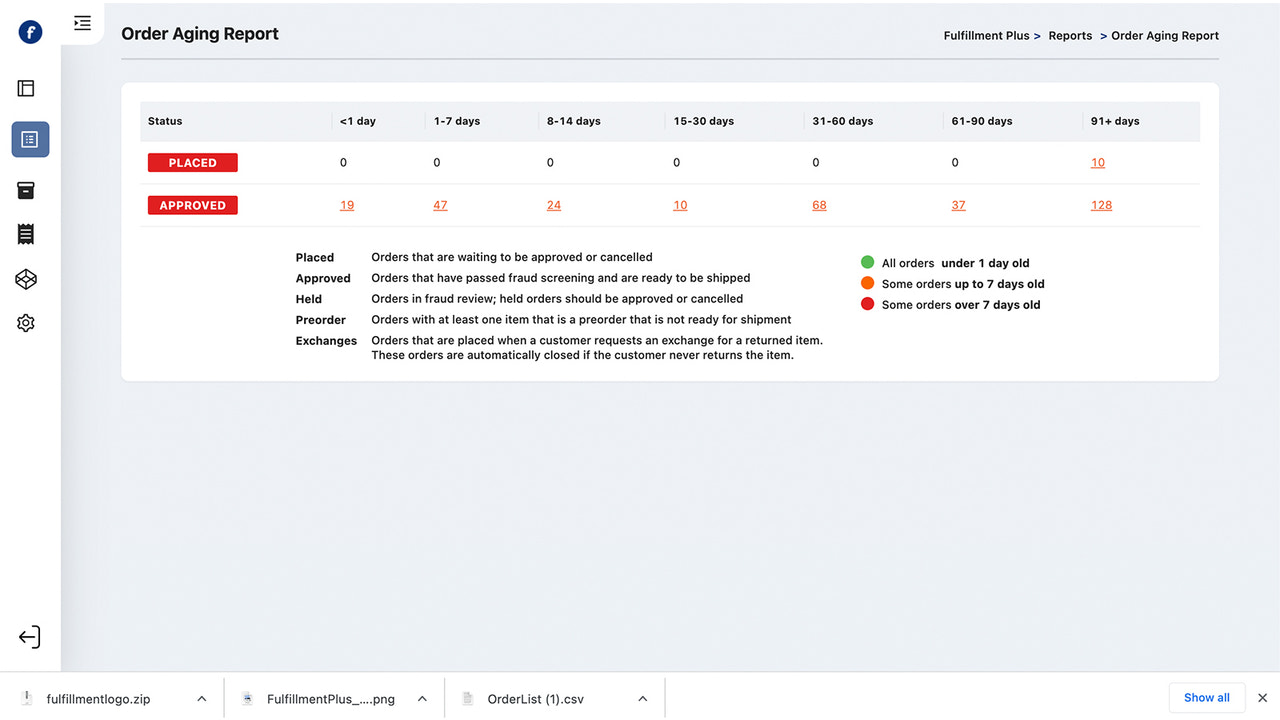Open the OrderList (1).csv download

[535, 699]
